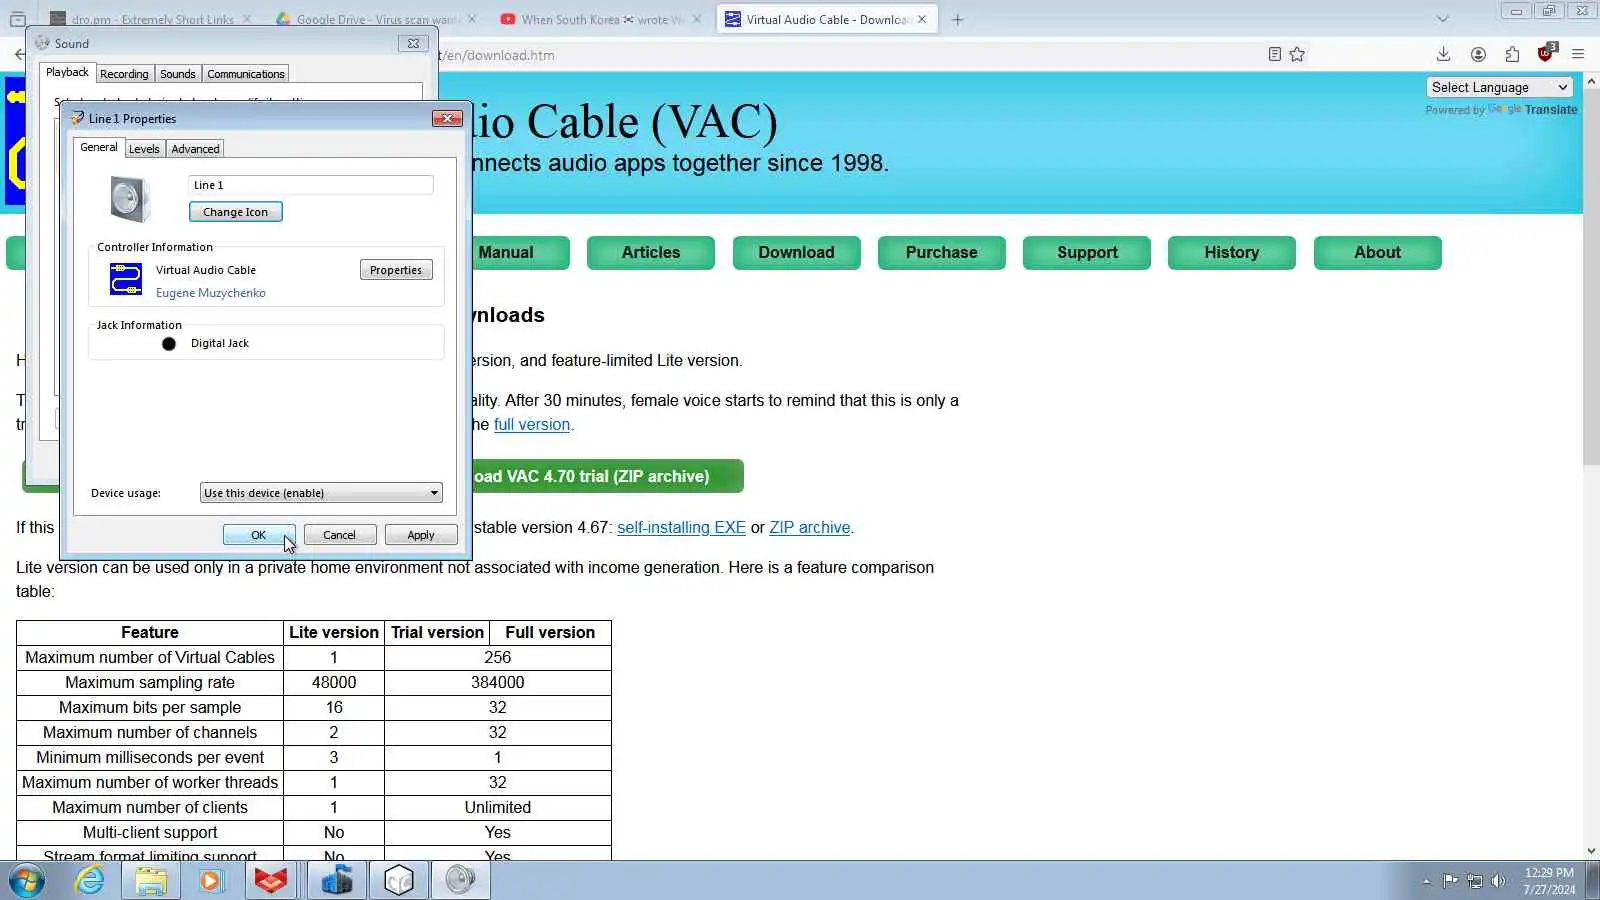The image size is (1600, 900).
Task: Download the ZIP archive link
Action: click(x=810, y=527)
